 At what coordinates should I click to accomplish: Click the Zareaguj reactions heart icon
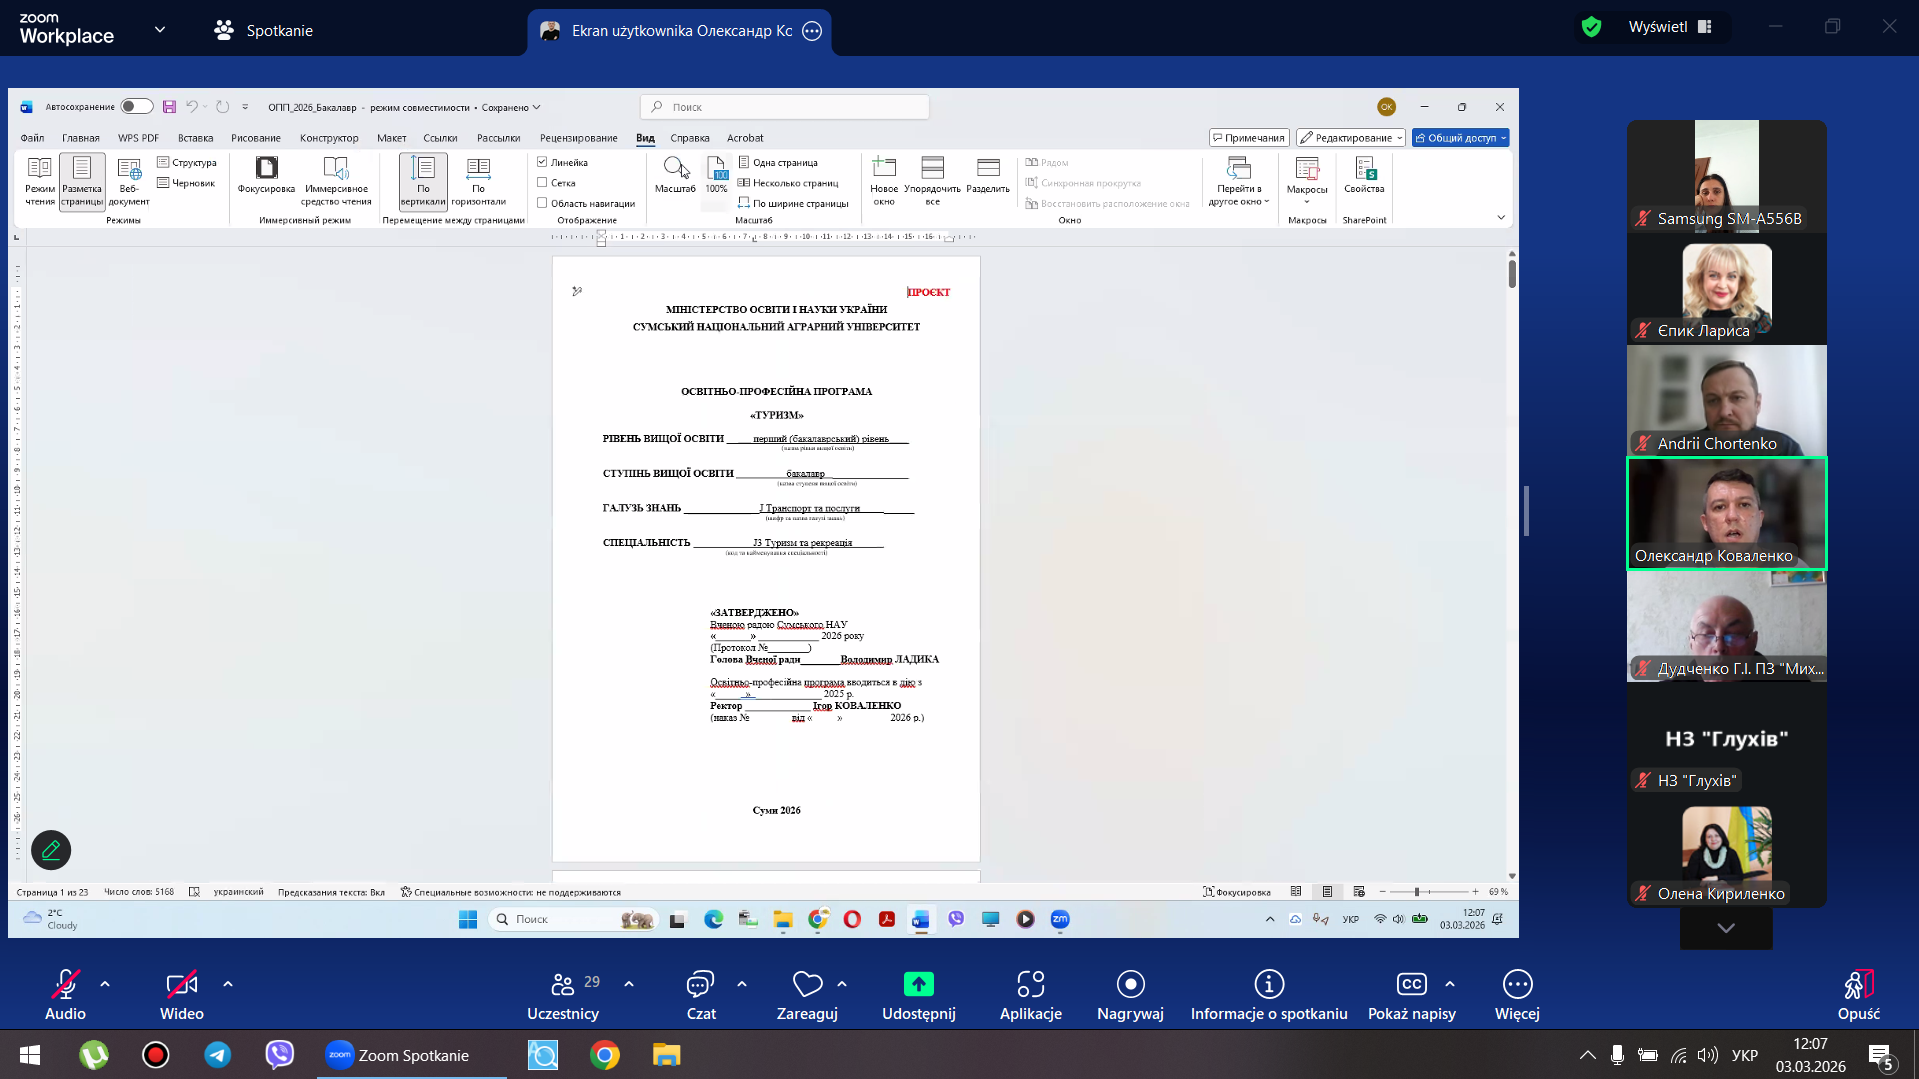806,985
